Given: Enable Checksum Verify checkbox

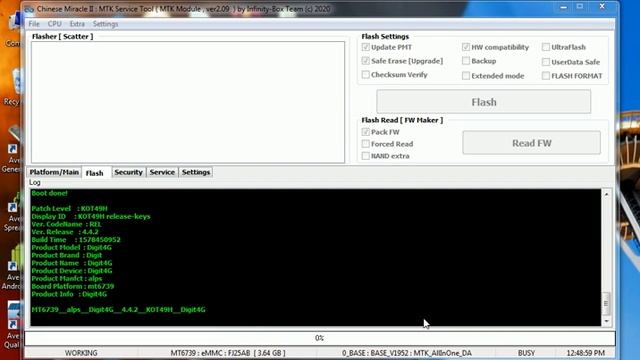Looking at the screenshot, I should tap(366, 75).
